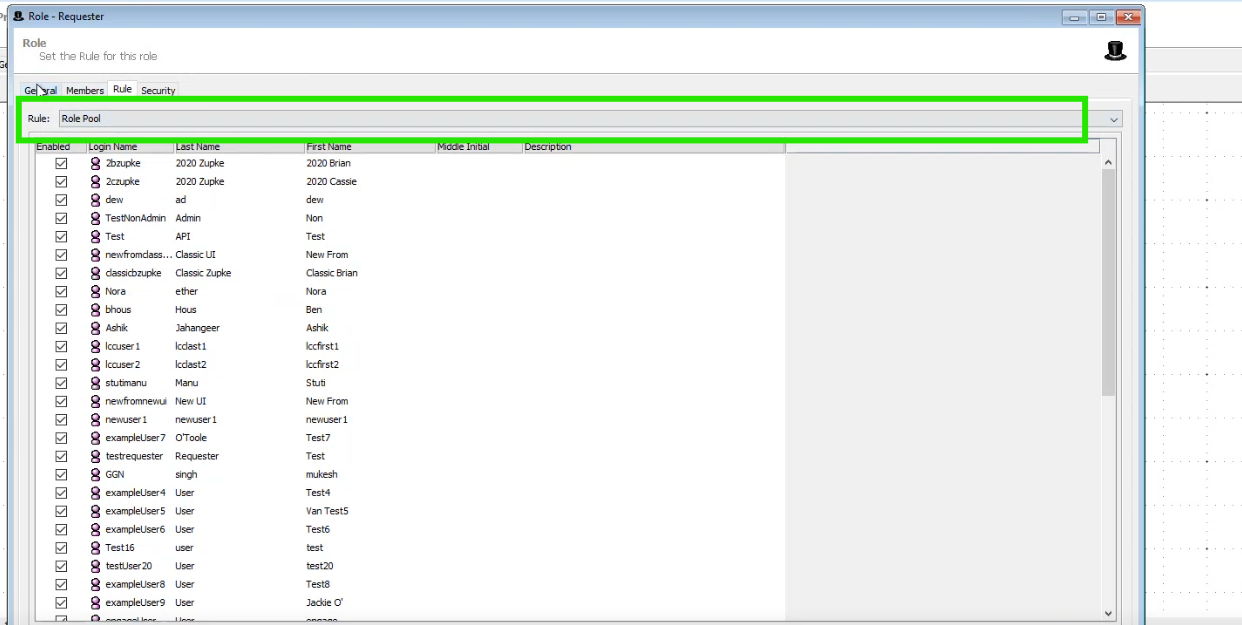Switch to the Members tab
Viewport: 1242px width, 625px height.
[x=84, y=90]
